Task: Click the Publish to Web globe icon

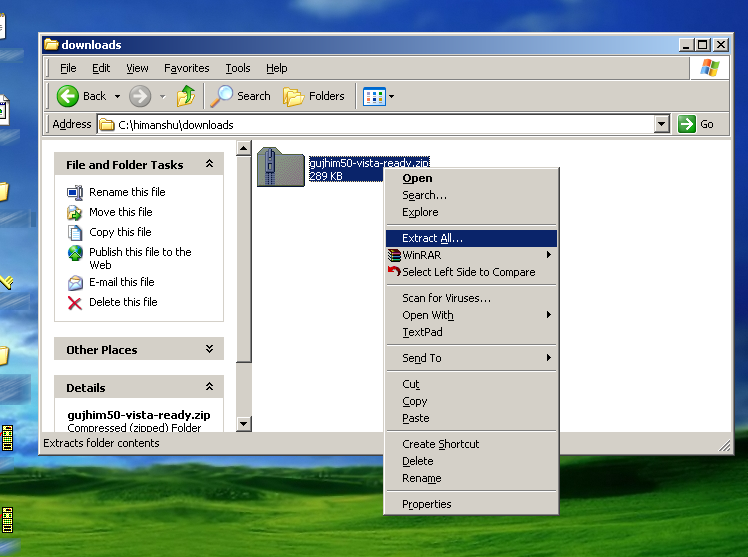Action: point(75,253)
